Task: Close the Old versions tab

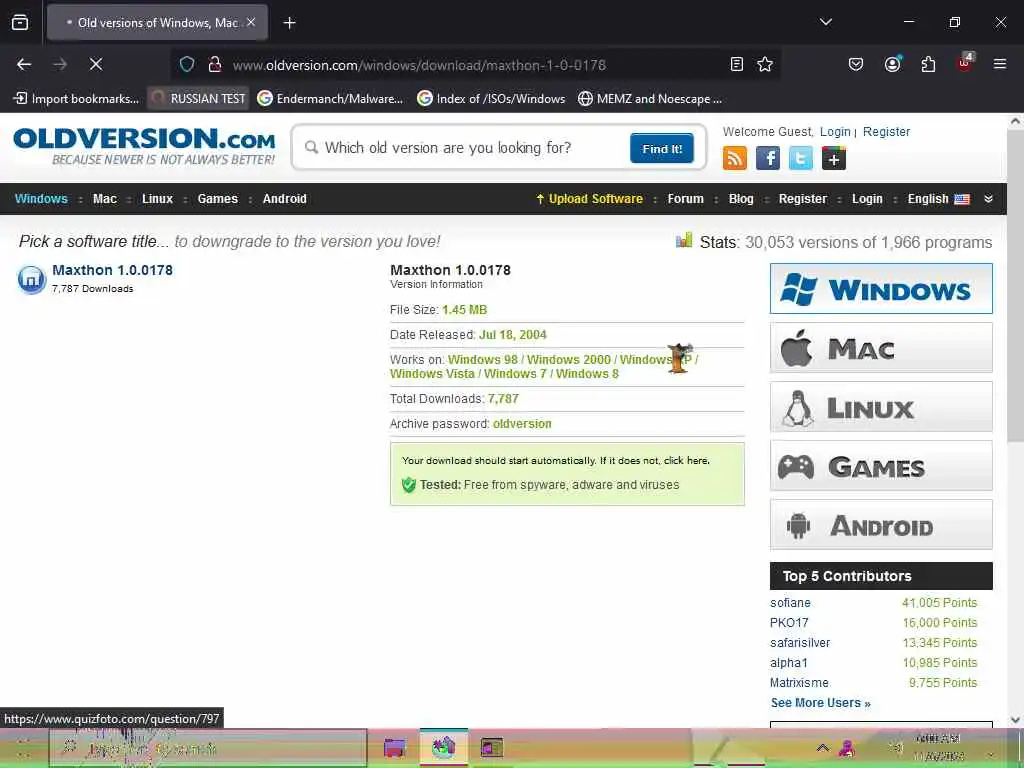Action: [x=251, y=22]
